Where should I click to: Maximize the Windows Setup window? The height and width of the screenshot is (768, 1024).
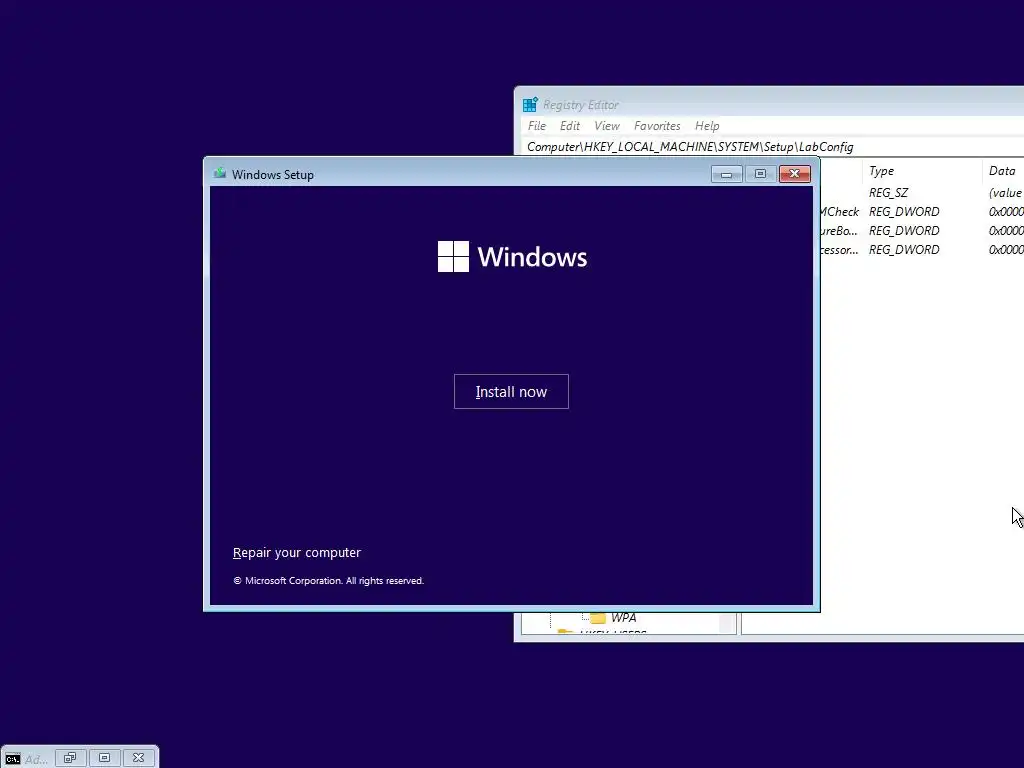tap(760, 174)
